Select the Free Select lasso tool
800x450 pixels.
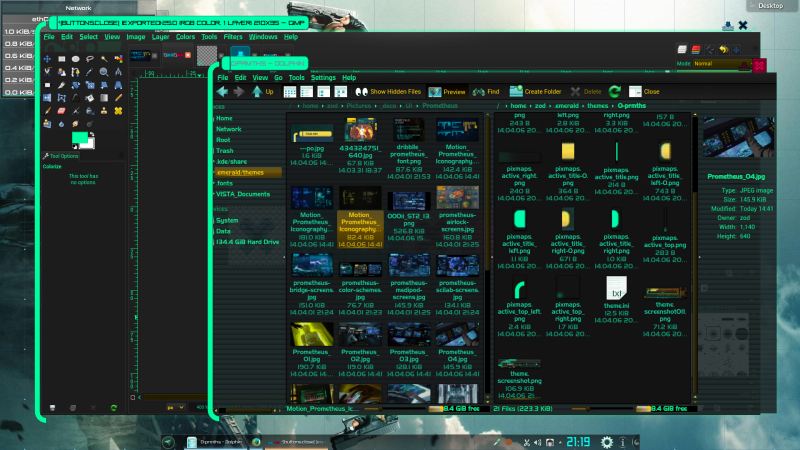click(90, 59)
